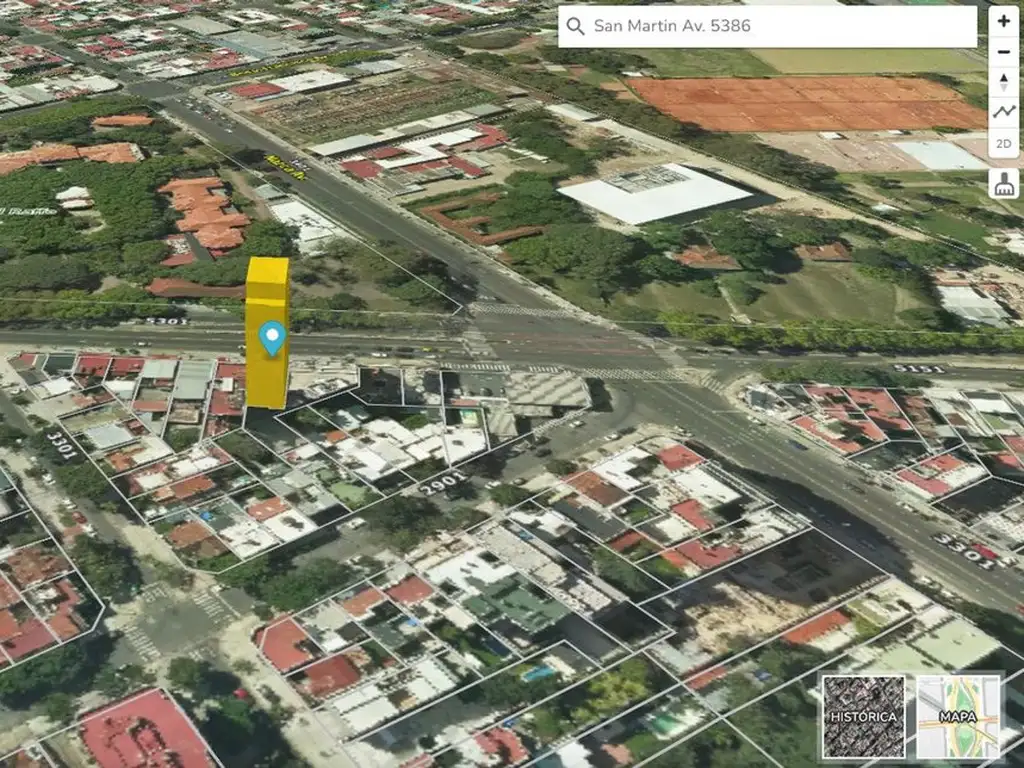Click the blue location pin marker
This screenshot has height=768, width=1024.
point(271,338)
